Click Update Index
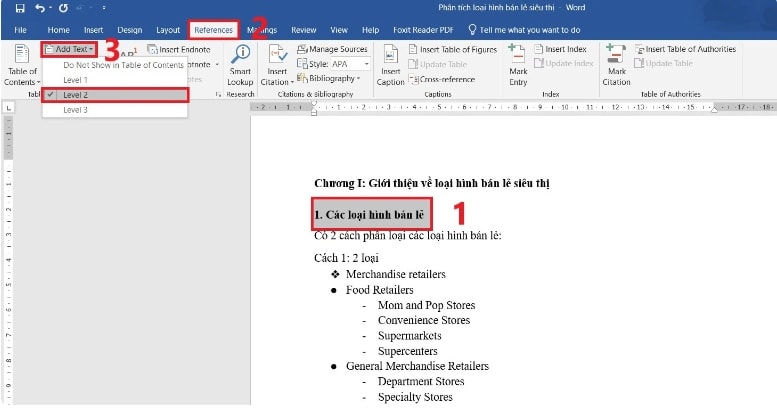The image size is (777, 408). [x=564, y=63]
